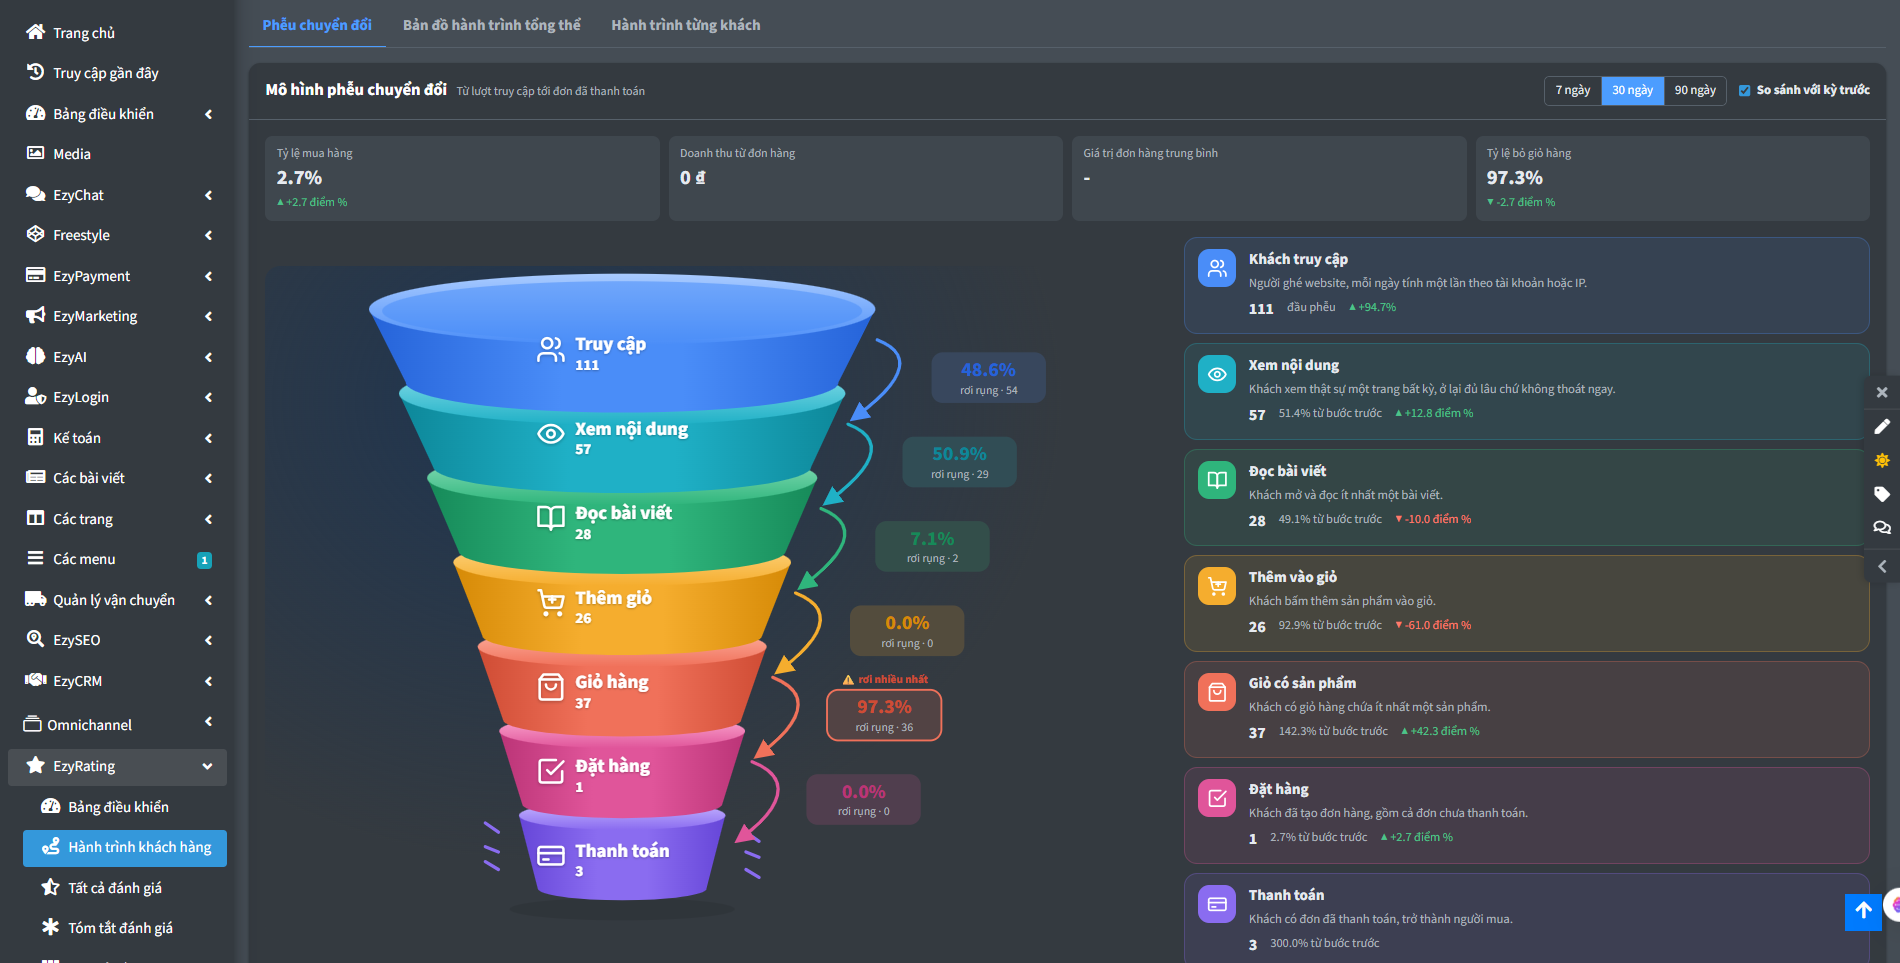Switch to Phễu chuyển đổi tab
Screen dimensions: 1900x963
pyautogui.click(x=317, y=25)
